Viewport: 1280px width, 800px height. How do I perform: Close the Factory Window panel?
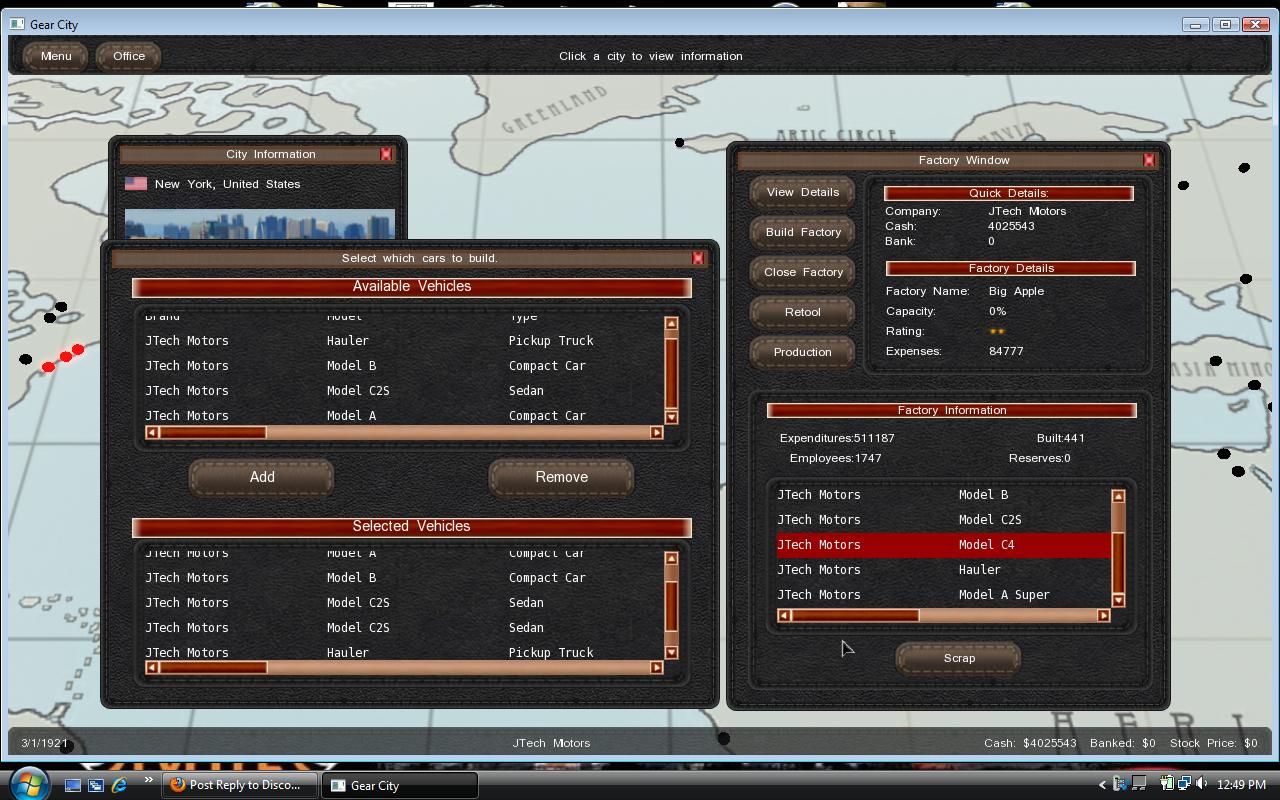pos(1149,160)
